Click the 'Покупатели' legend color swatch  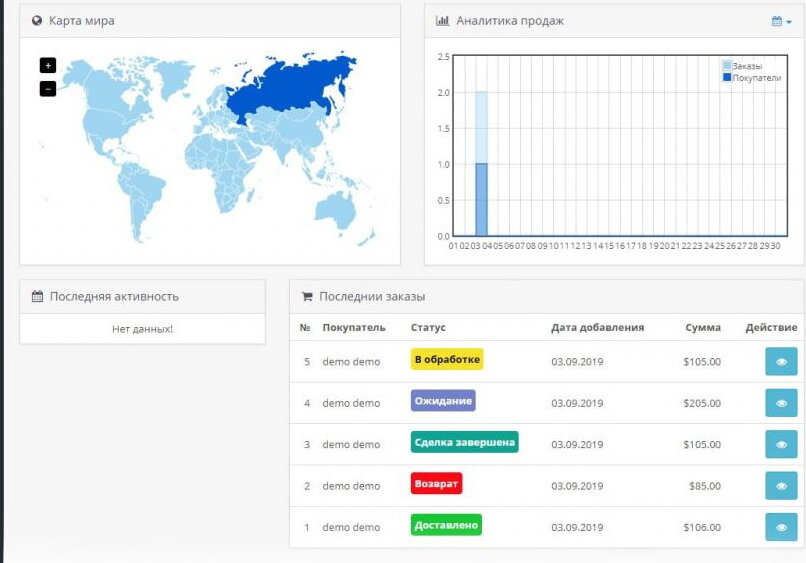(x=727, y=77)
